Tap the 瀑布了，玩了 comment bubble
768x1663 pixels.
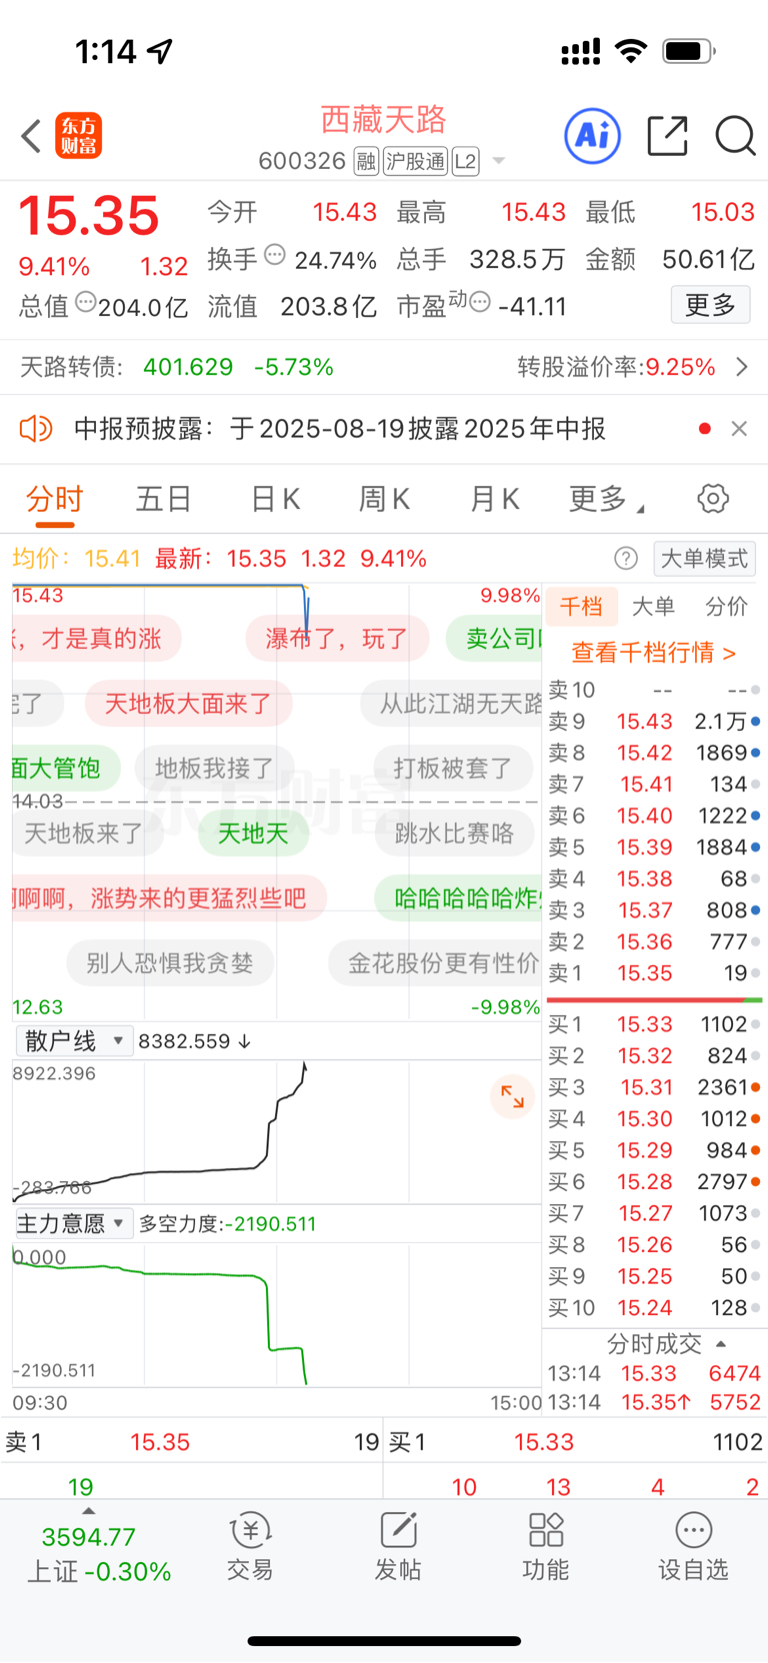(x=337, y=638)
